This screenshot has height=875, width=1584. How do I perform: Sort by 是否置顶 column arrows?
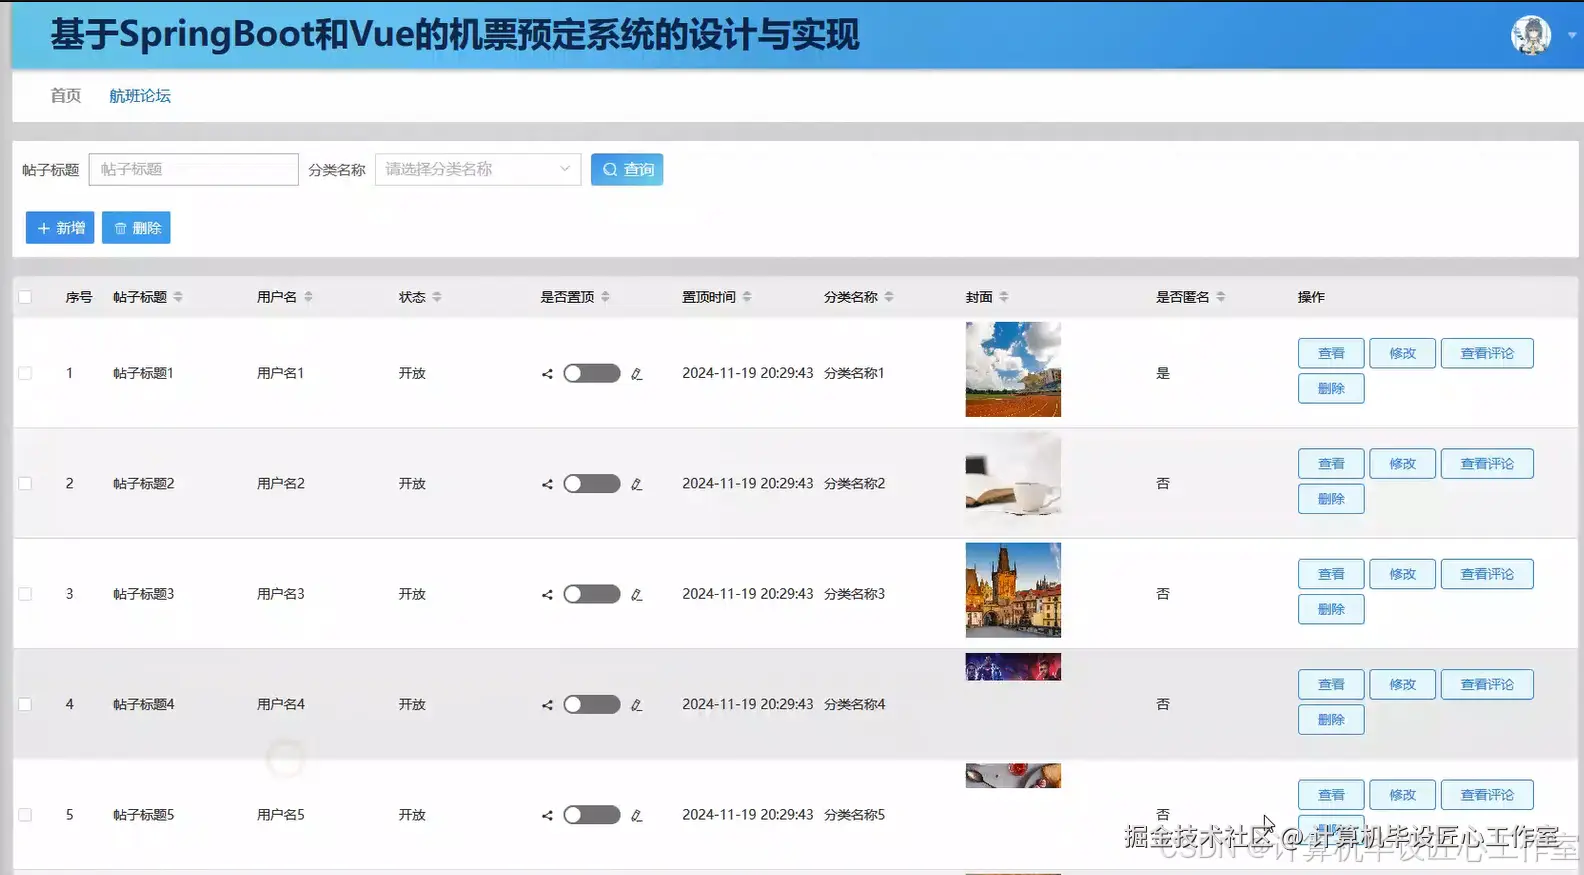pos(605,297)
